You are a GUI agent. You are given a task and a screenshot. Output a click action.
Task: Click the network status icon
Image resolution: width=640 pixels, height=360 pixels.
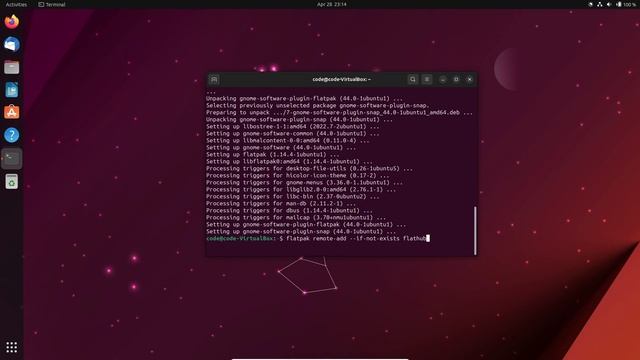[x=600, y=4]
